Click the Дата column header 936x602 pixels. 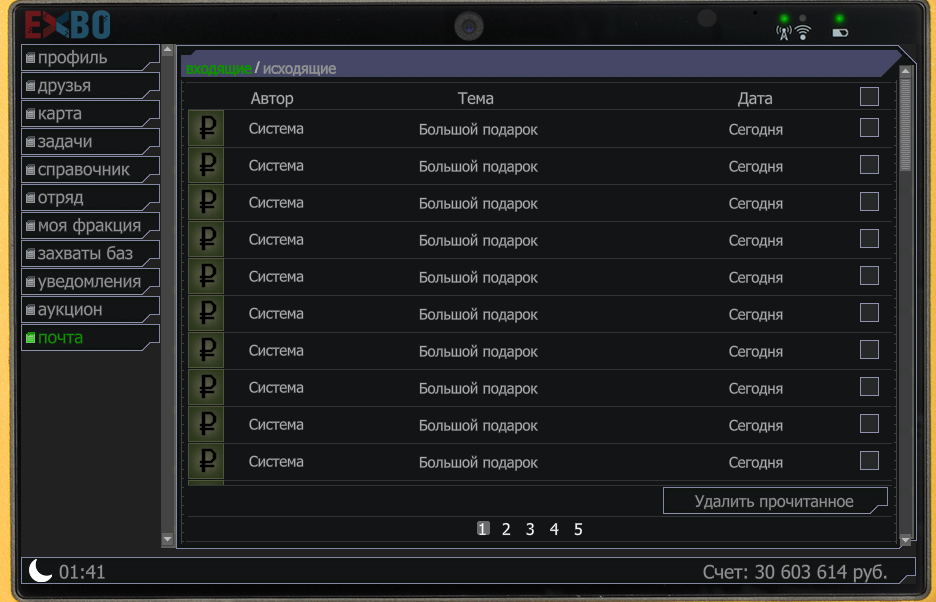point(755,98)
